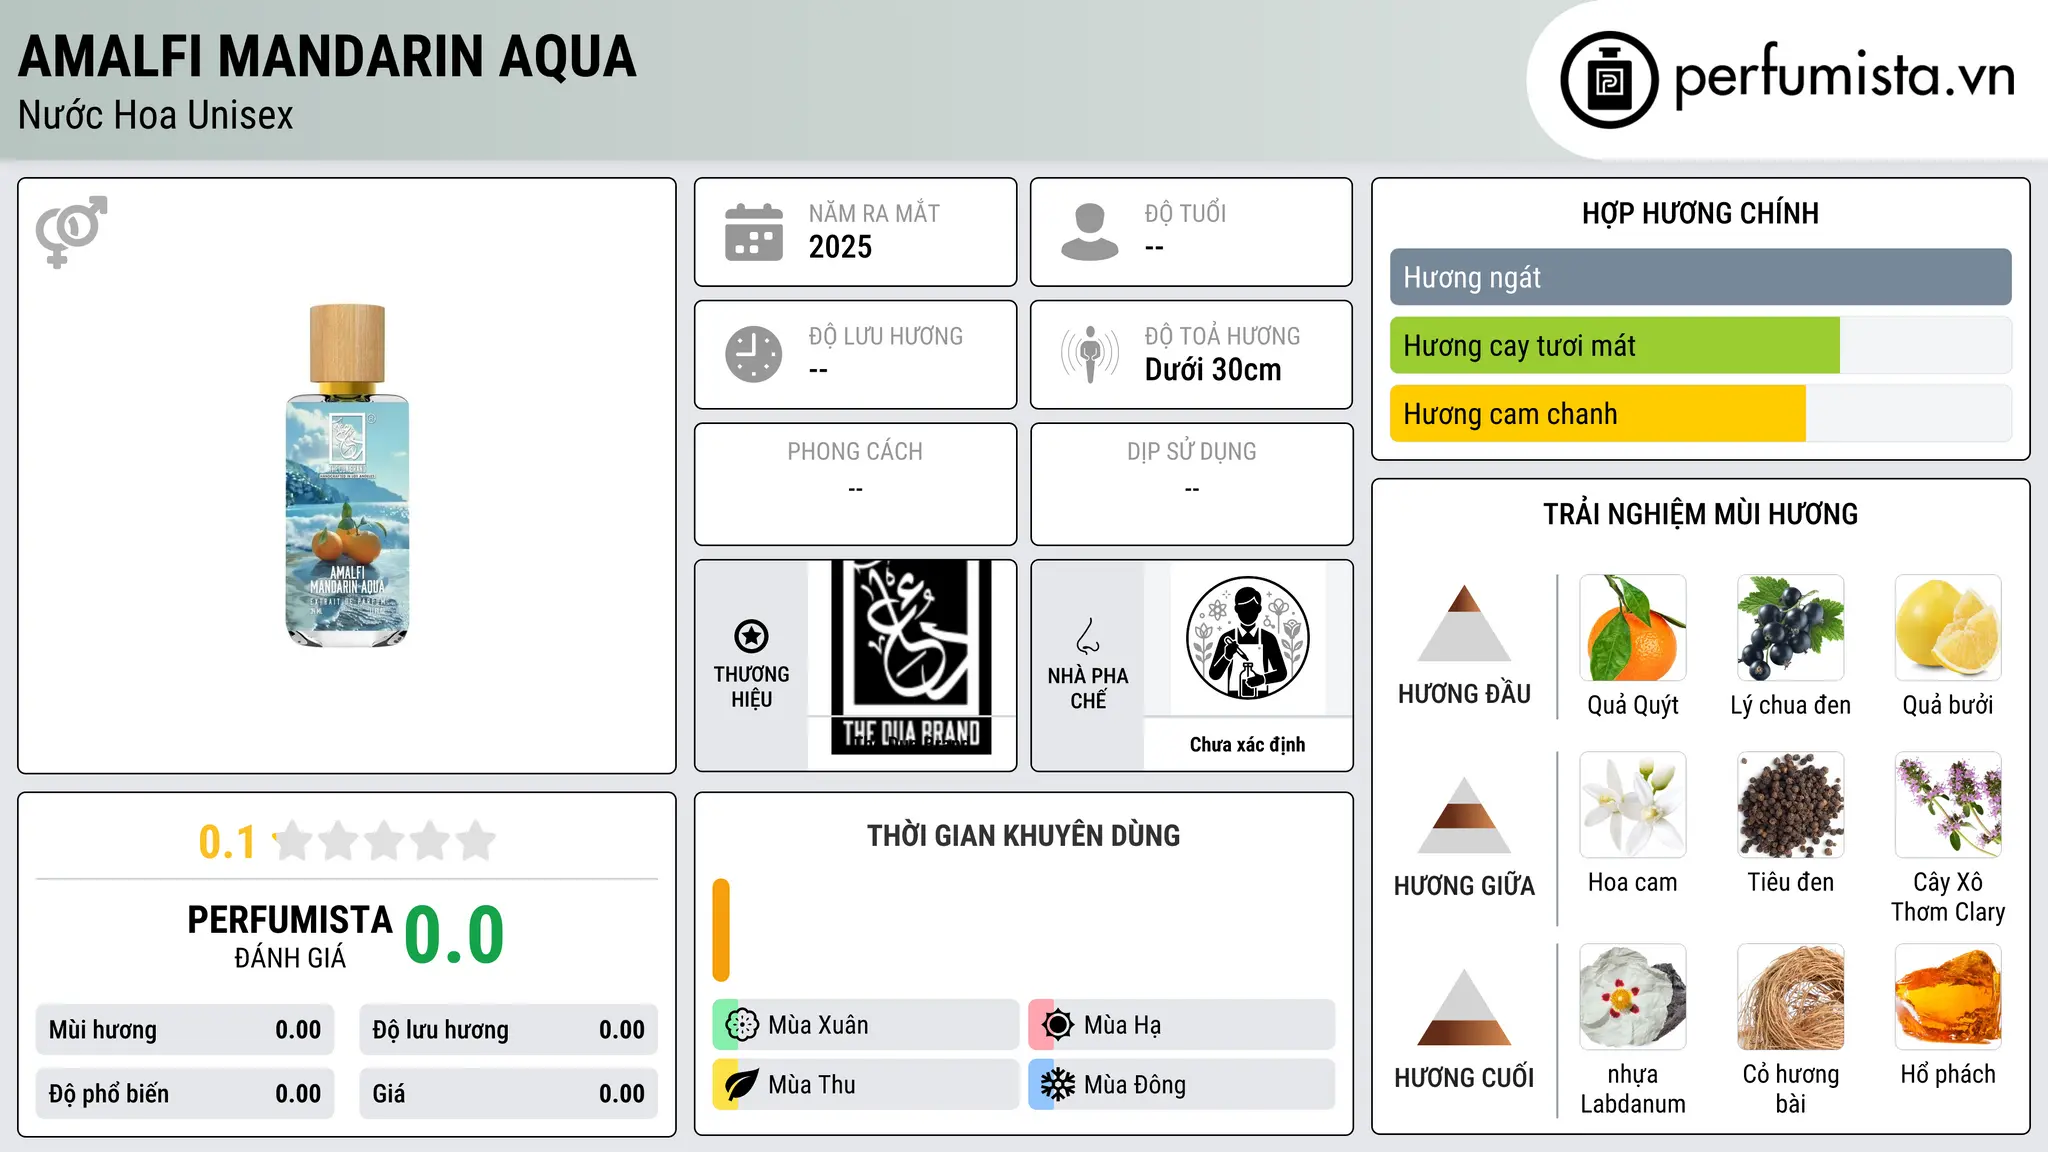Click the perfumista.vn site name
The width and height of the screenshot is (2048, 1152).
coord(1845,77)
